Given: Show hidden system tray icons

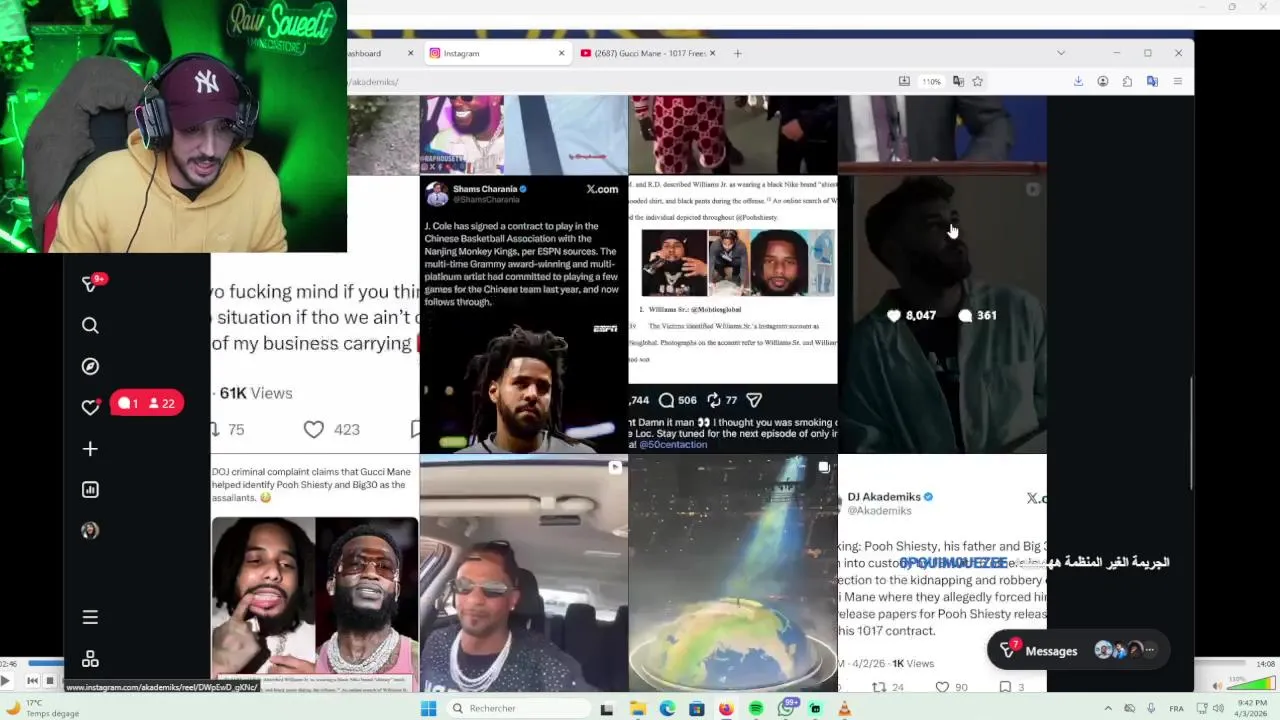Looking at the screenshot, I should click(1107, 708).
